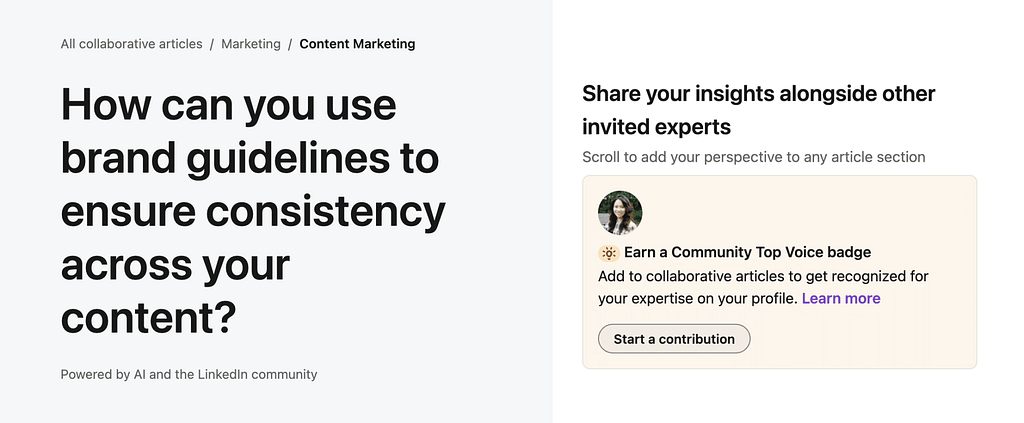Select the Content Marketing breadcrumb
The image size is (1024, 423).
click(x=357, y=44)
